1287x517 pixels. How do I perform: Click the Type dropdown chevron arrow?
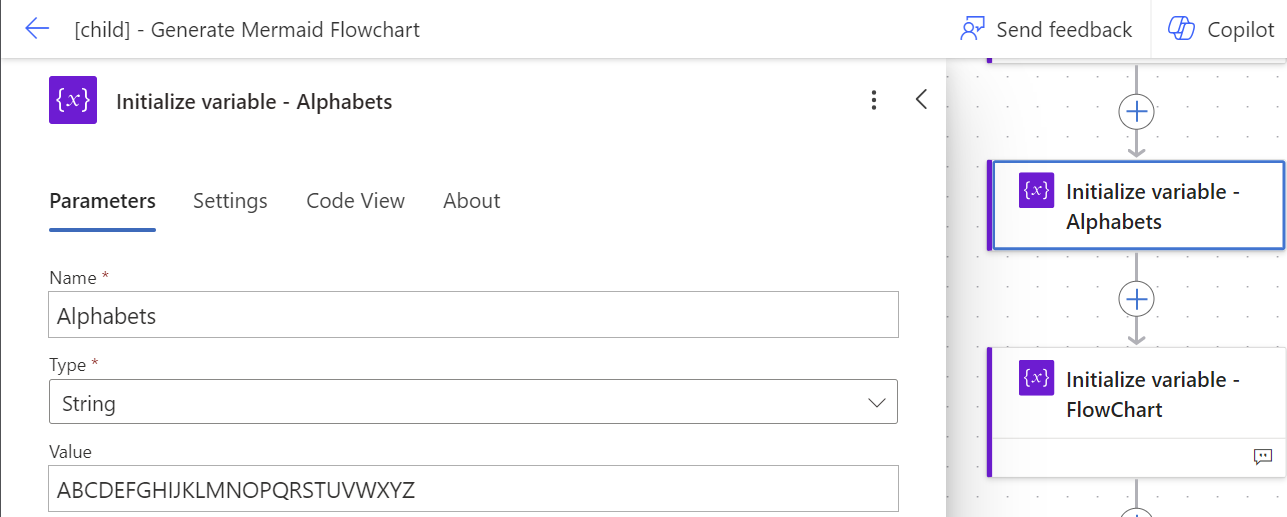point(877,403)
